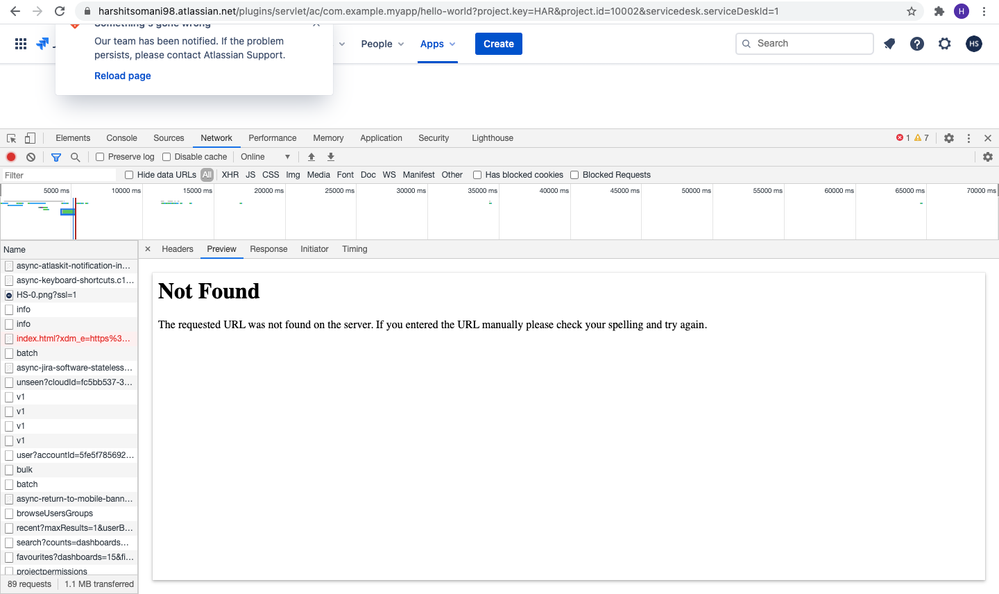The image size is (999, 594).
Task: Select the red index.html request row
Action: [69, 338]
